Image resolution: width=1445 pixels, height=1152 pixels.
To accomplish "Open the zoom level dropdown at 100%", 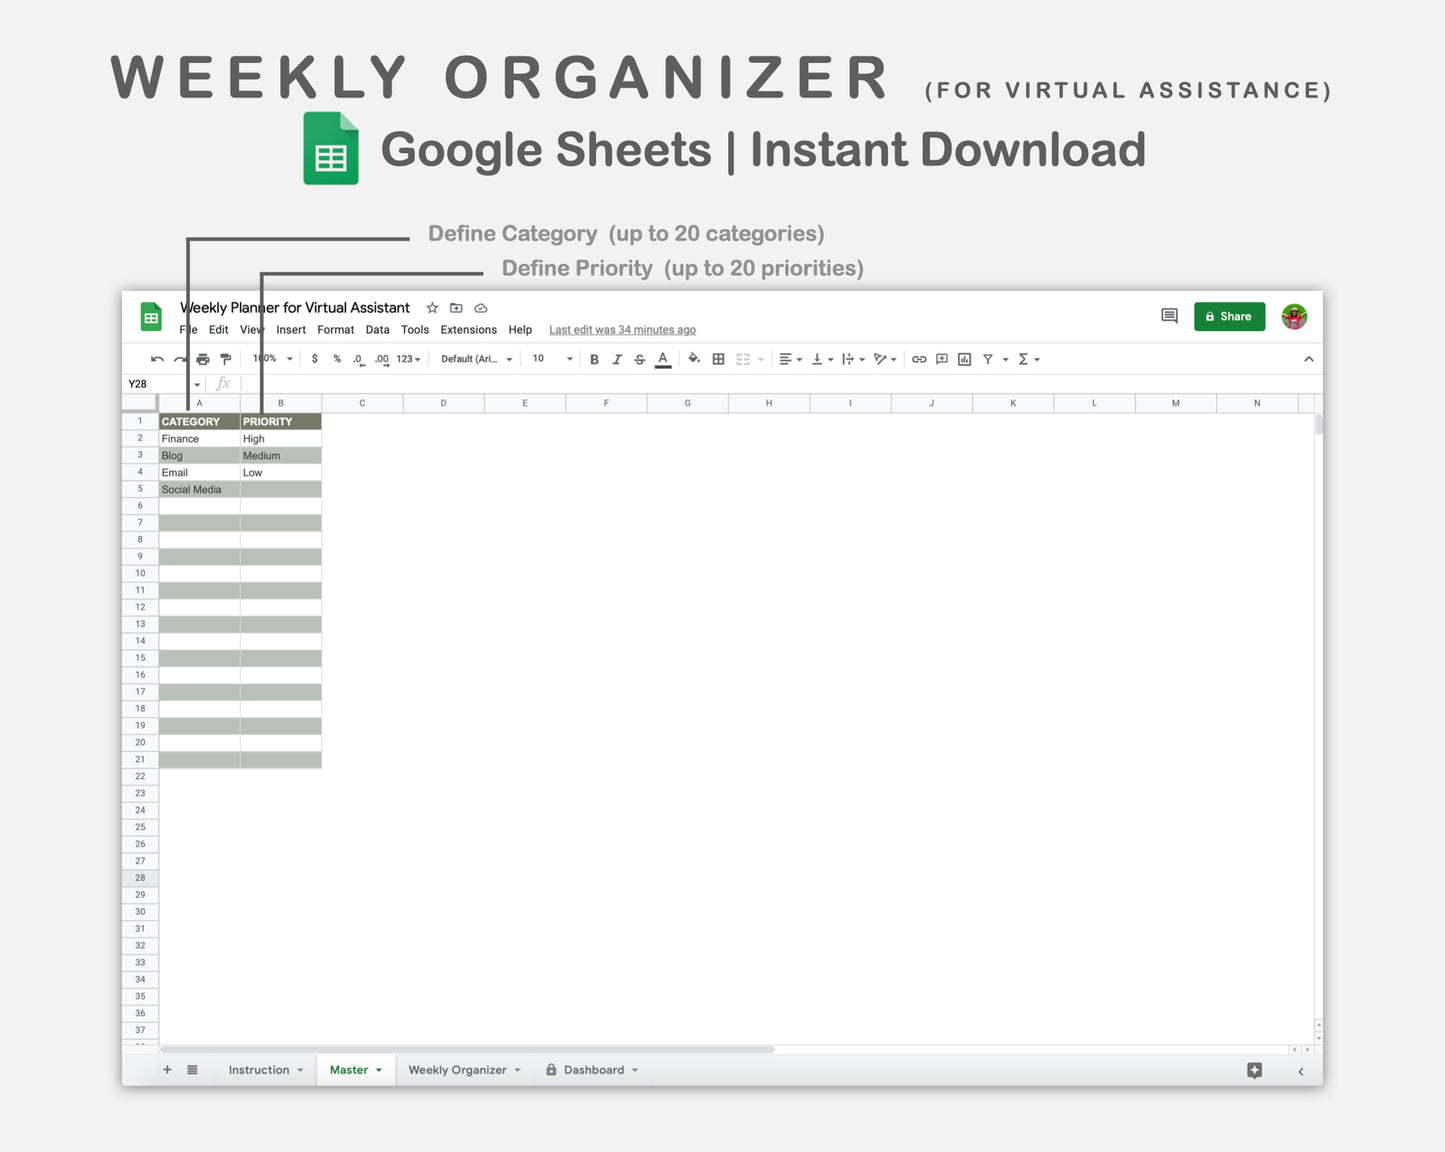I will 270,358.
